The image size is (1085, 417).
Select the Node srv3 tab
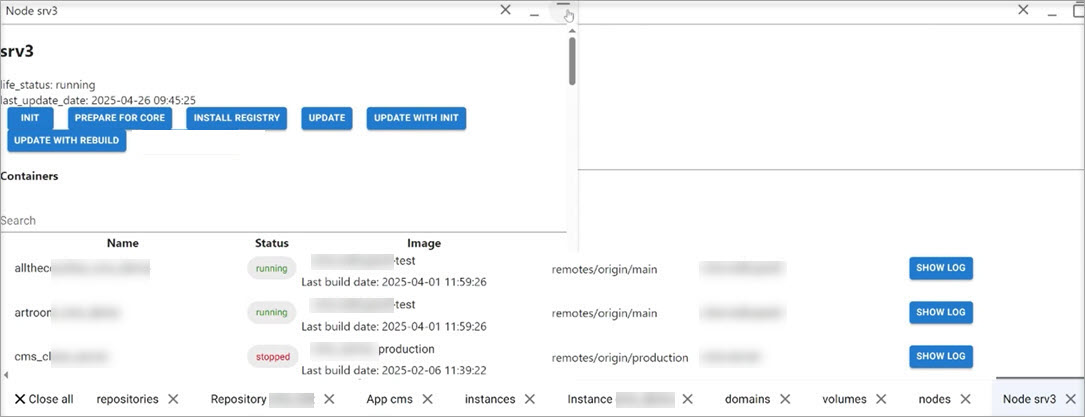coord(1030,399)
